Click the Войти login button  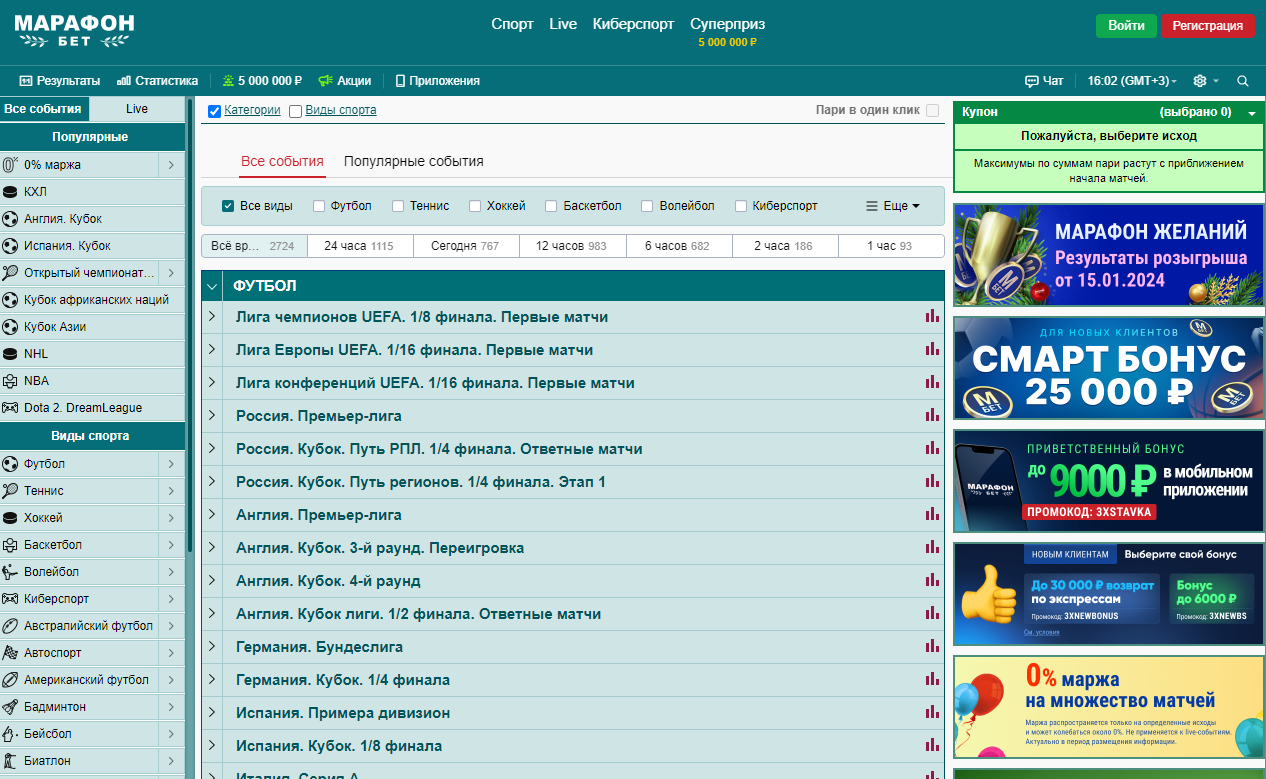tap(1126, 26)
